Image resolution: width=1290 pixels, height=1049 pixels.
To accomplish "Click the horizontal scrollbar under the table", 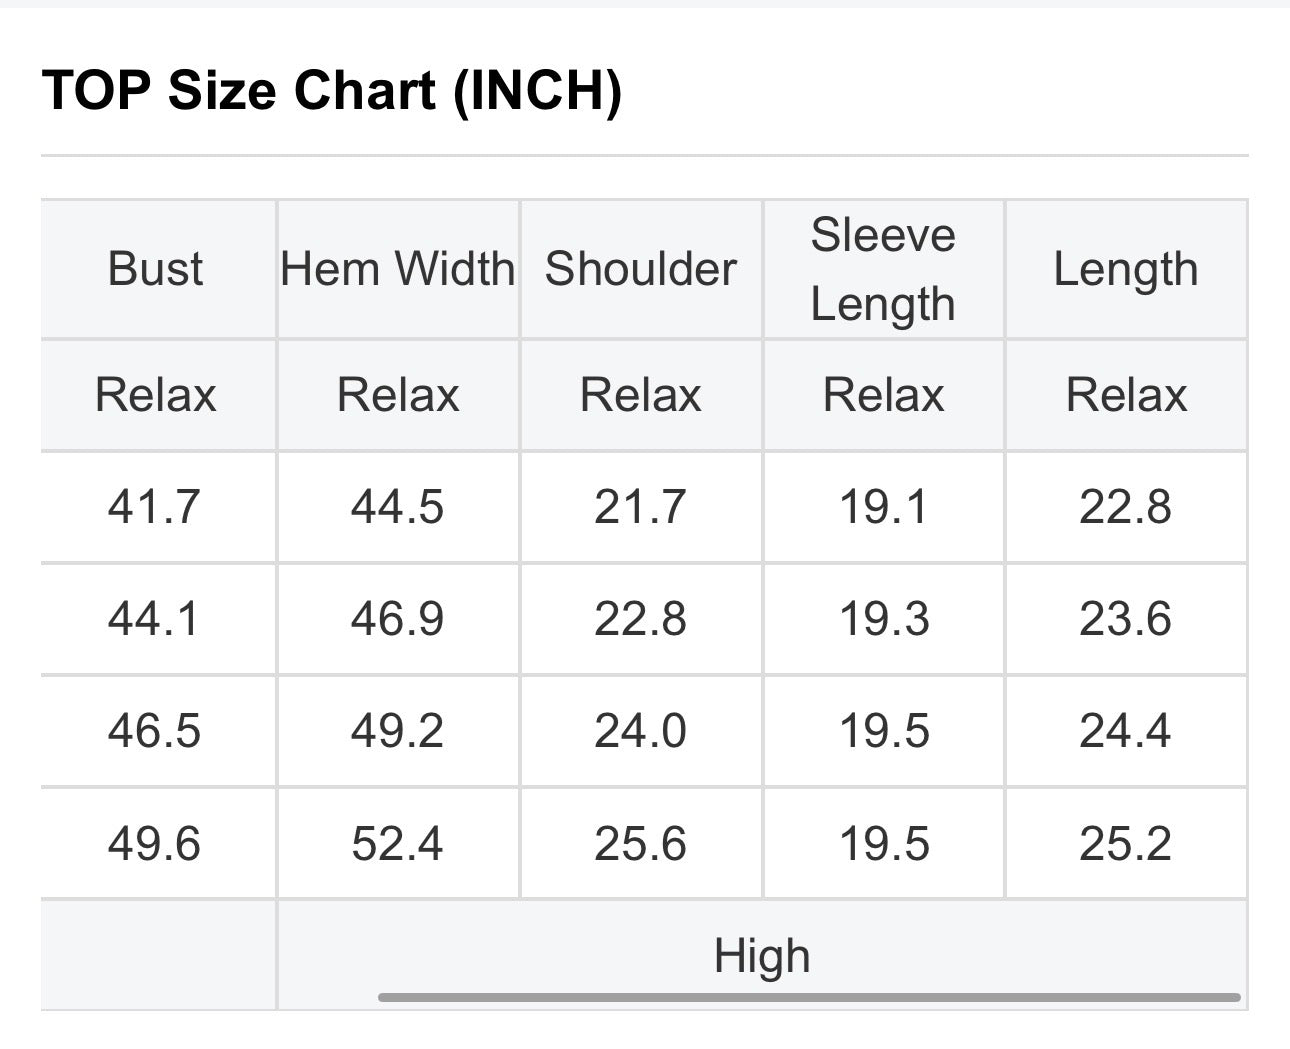I will coord(809,997).
